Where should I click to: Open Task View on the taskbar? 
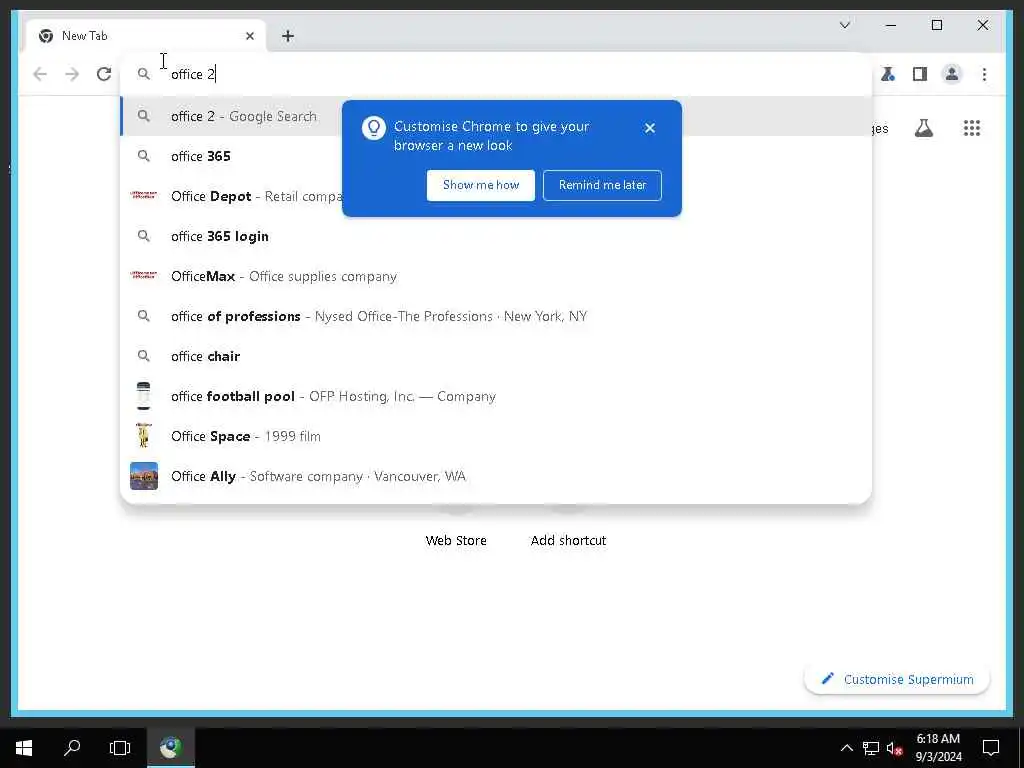(x=120, y=748)
